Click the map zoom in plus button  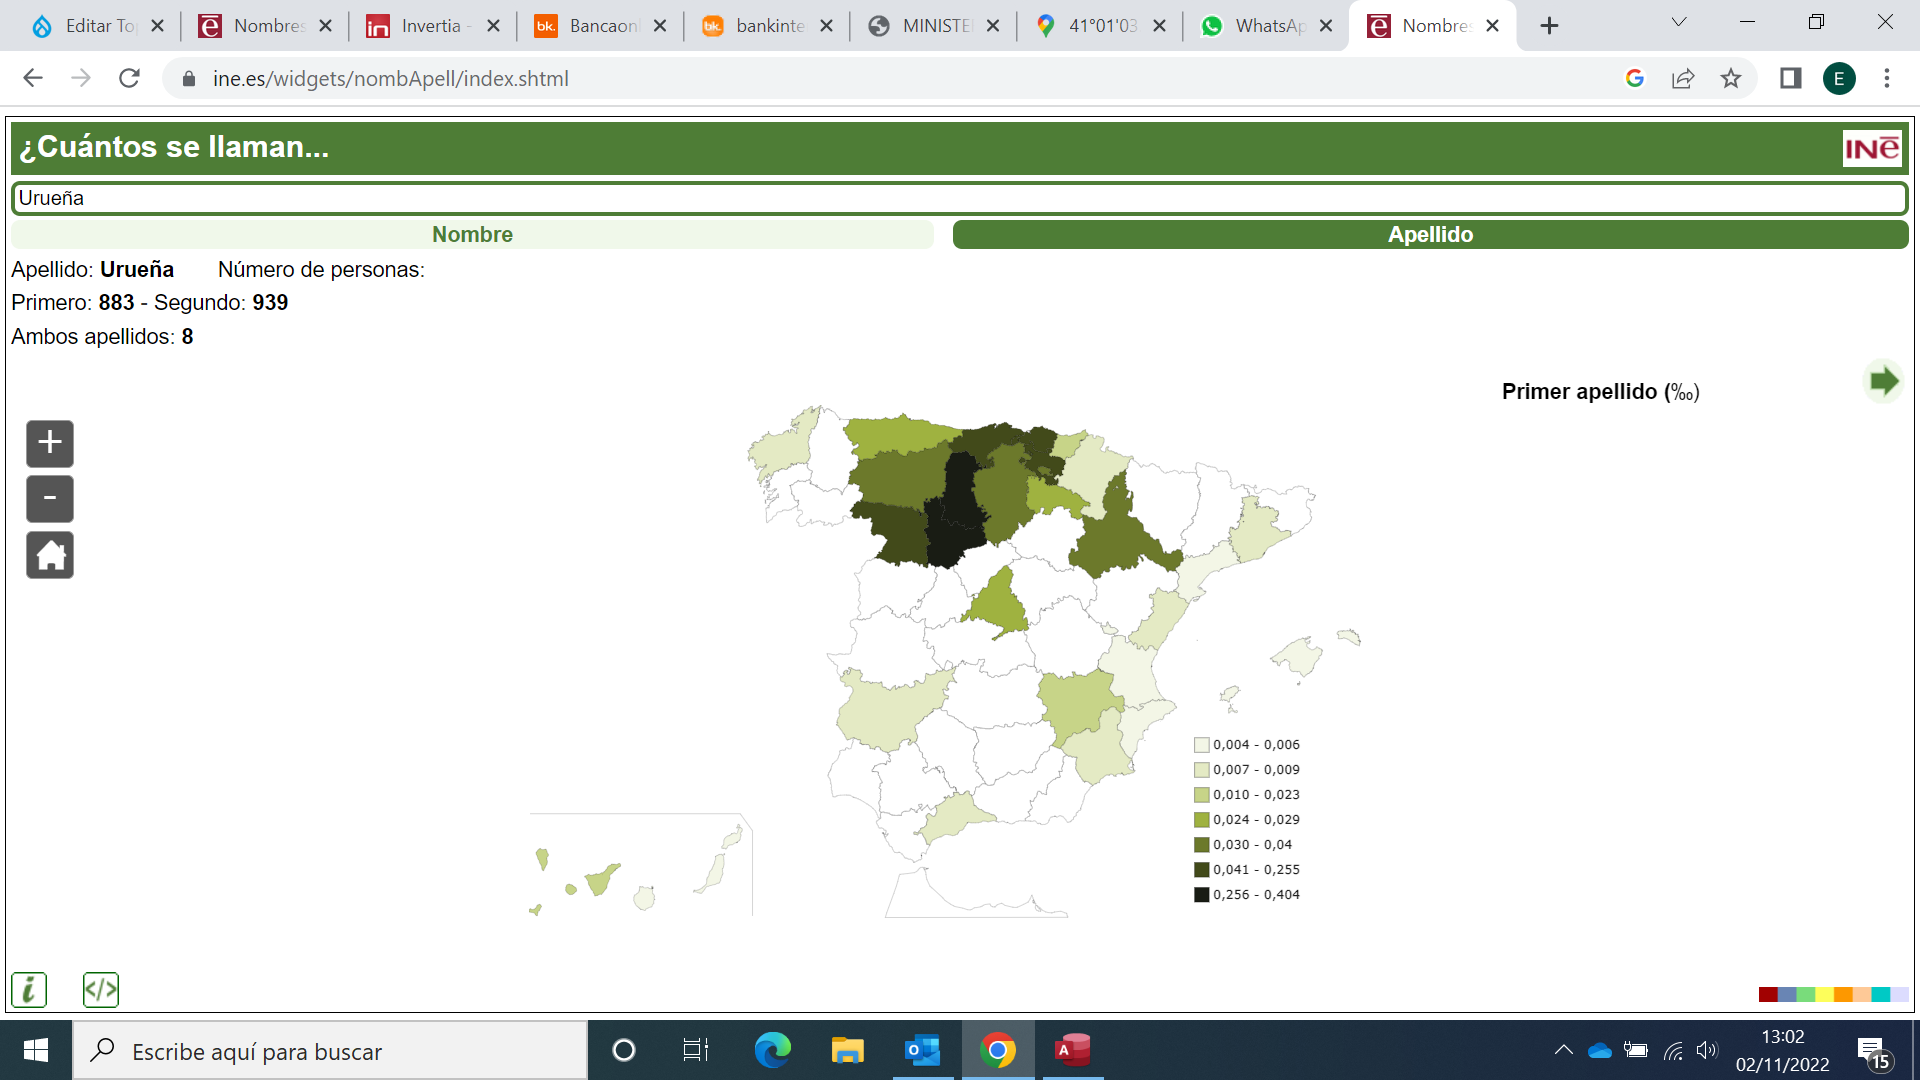coord(50,443)
